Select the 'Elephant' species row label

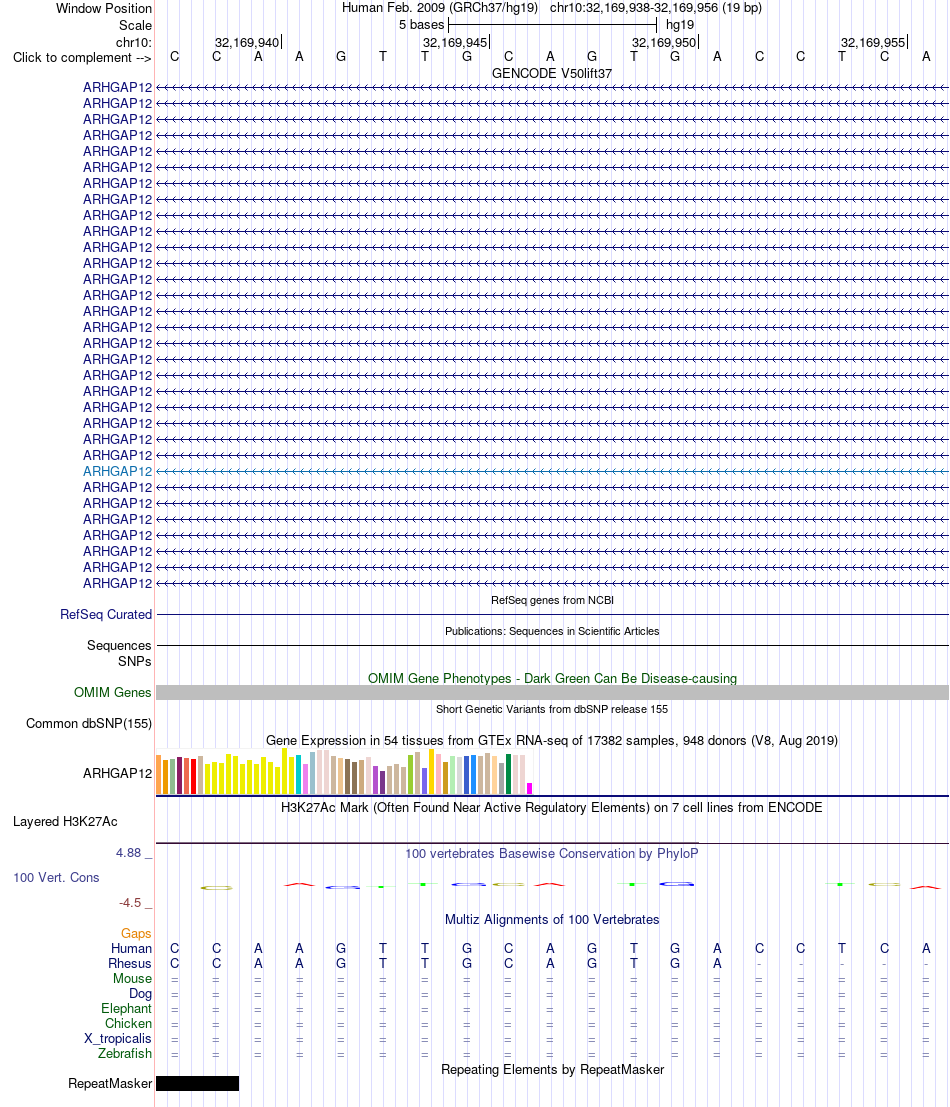(126, 1008)
